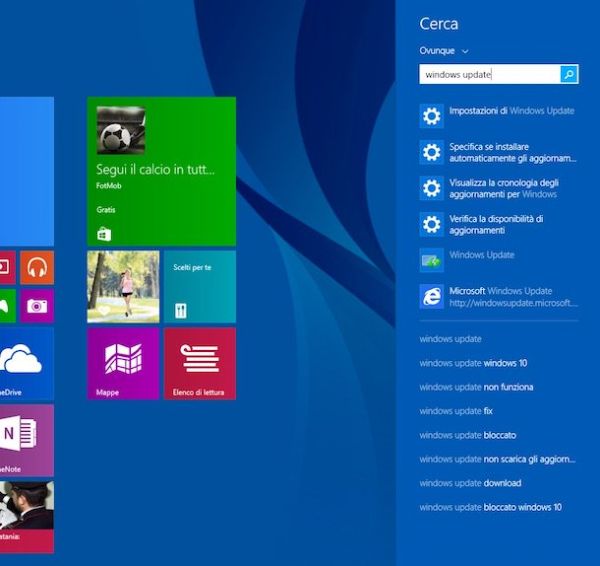Click the Internet Explorer icon
This screenshot has width=600, height=566.
pyautogui.click(x=432, y=296)
